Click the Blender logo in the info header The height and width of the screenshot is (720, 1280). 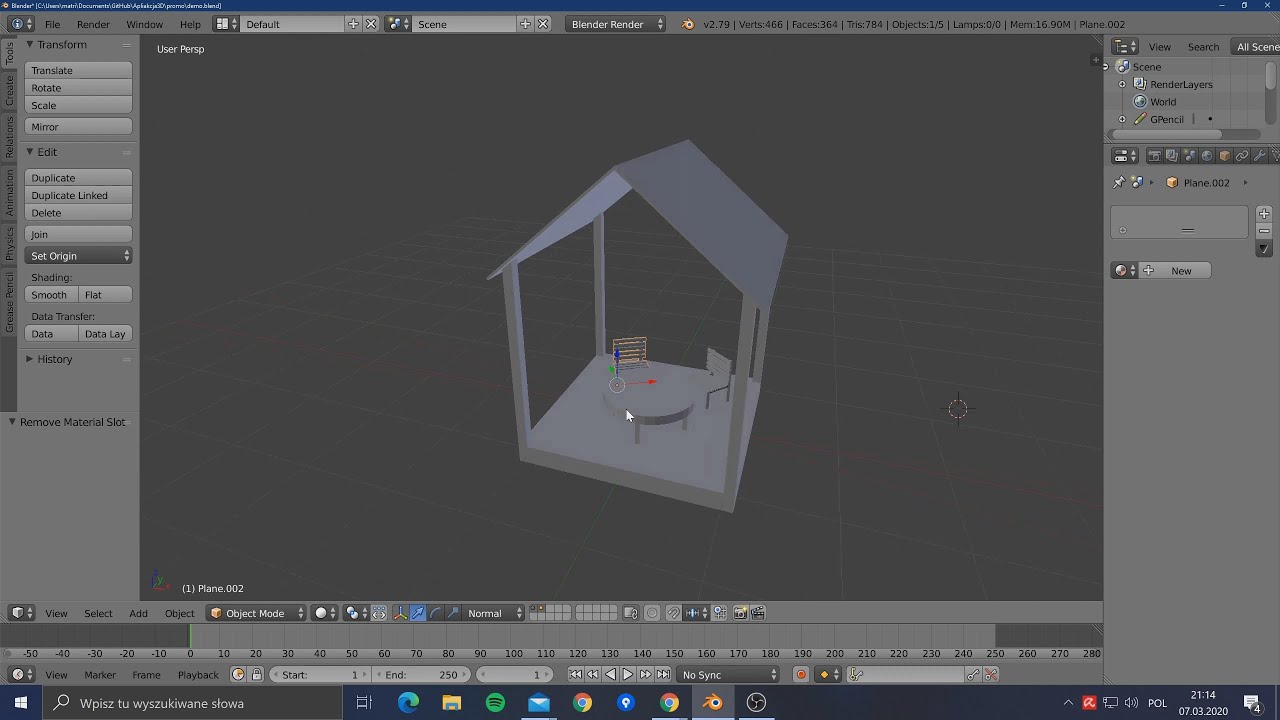688,24
